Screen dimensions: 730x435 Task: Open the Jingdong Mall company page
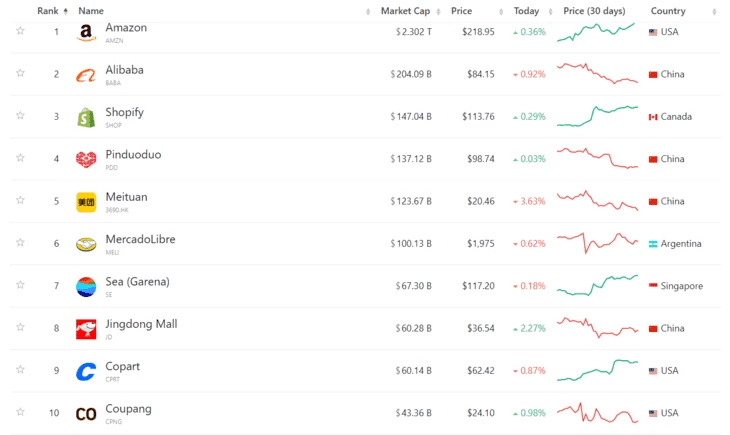click(x=141, y=324)
